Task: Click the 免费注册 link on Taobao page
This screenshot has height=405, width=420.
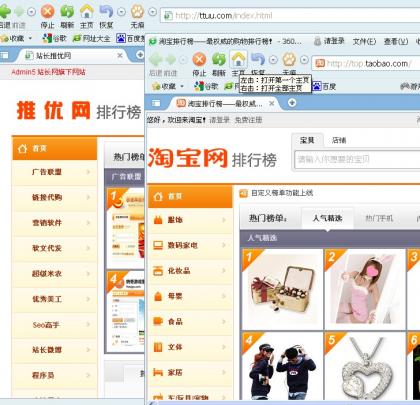Action: click(248, 120)
